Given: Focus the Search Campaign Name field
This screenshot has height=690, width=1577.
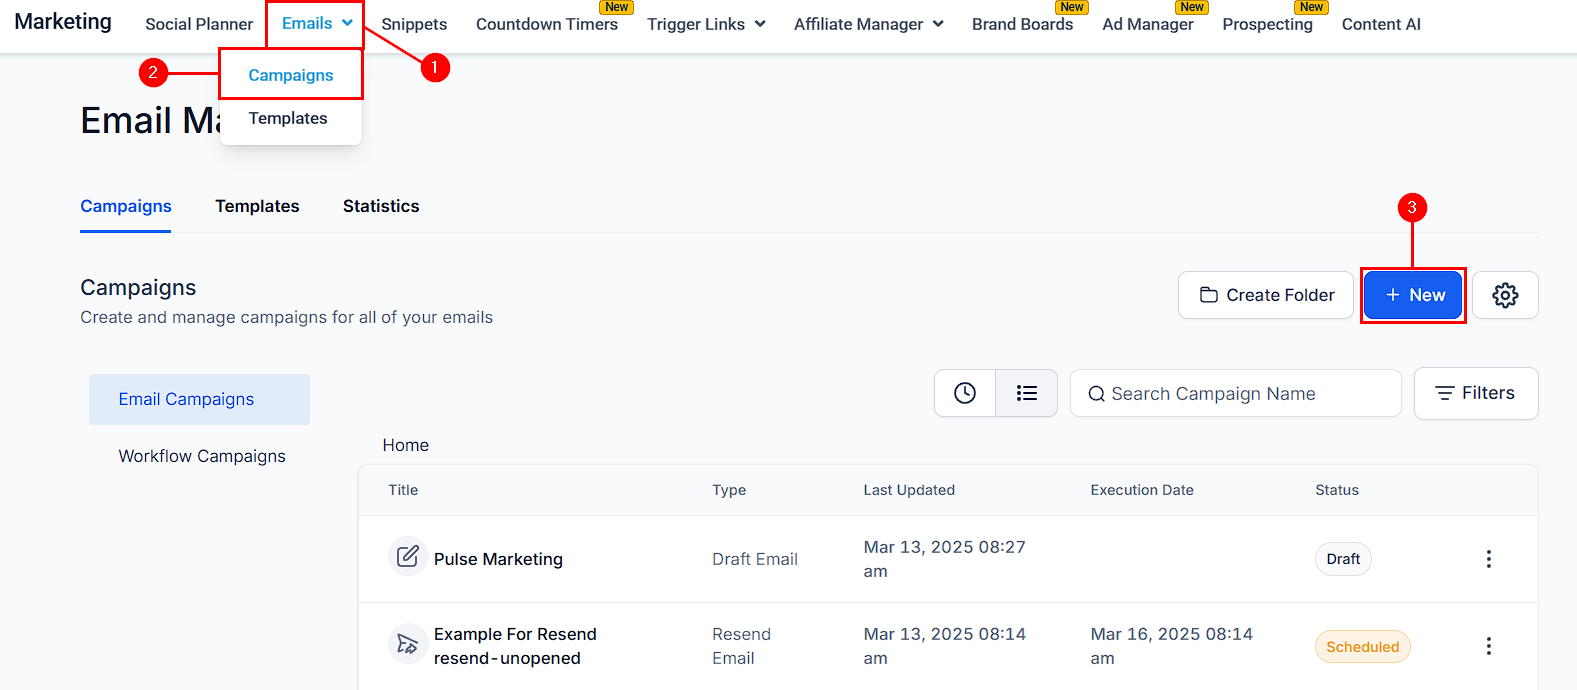Looking at the screenshot, I should tap(1236, 394).
